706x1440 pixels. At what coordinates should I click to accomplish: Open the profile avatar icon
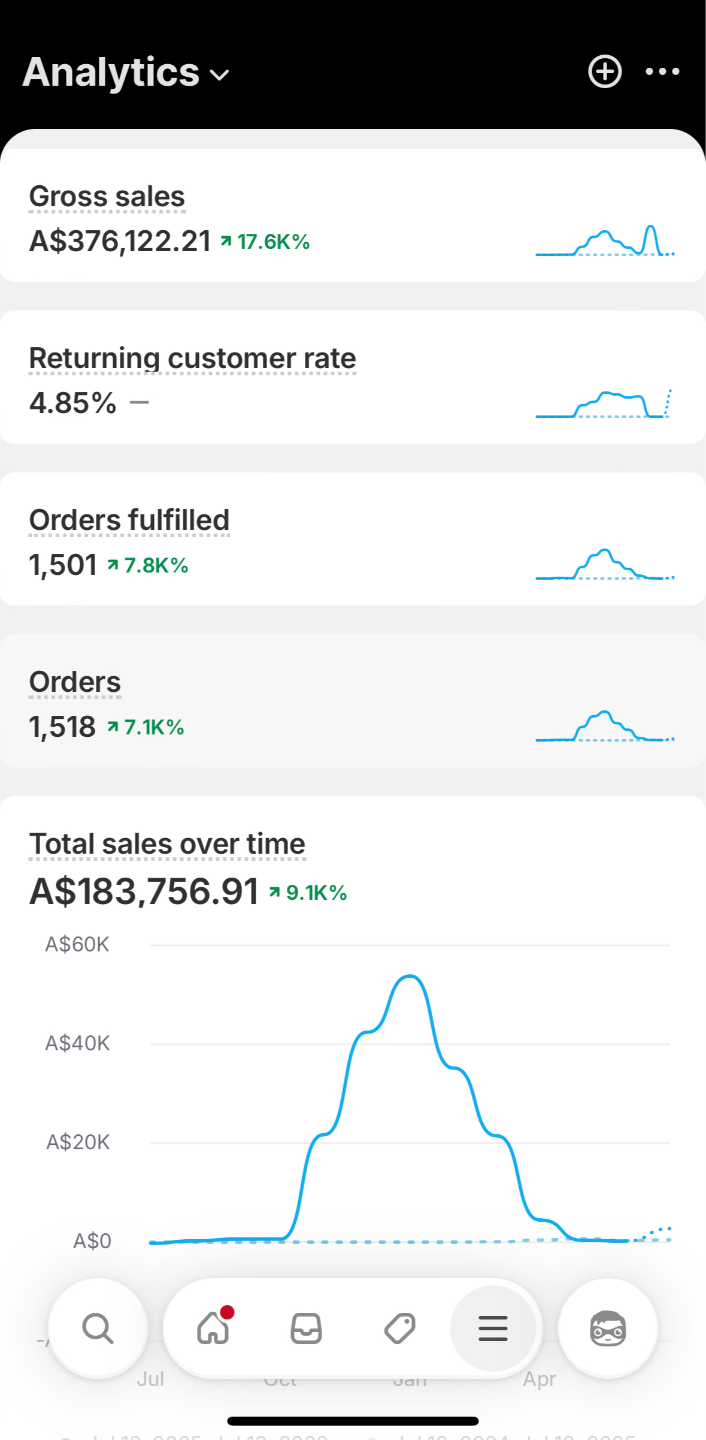[608, 1328]
